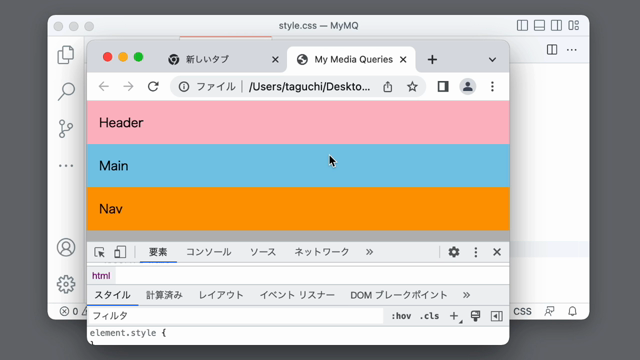Open VS Code editor more actions menu
The width and height of the screenshot is (640, 360).
[x=572, y=50]
